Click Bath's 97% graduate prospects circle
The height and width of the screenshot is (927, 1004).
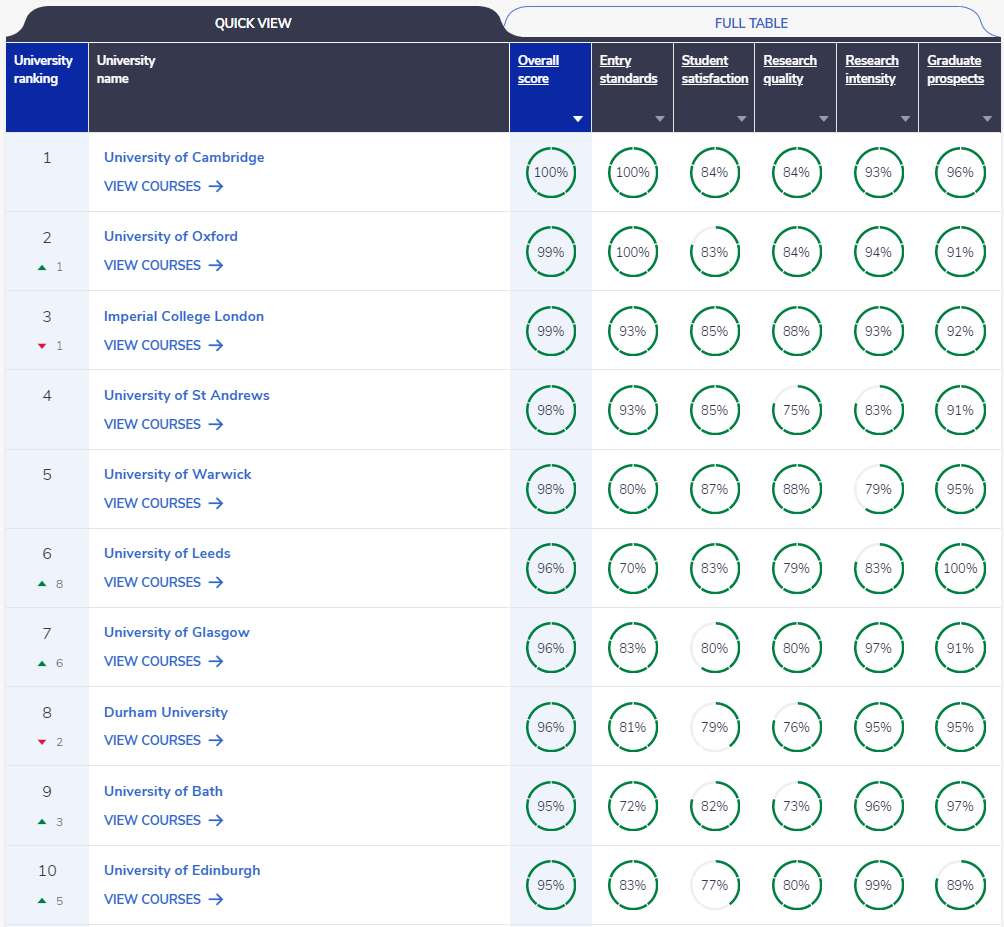[x=960, y=806]
